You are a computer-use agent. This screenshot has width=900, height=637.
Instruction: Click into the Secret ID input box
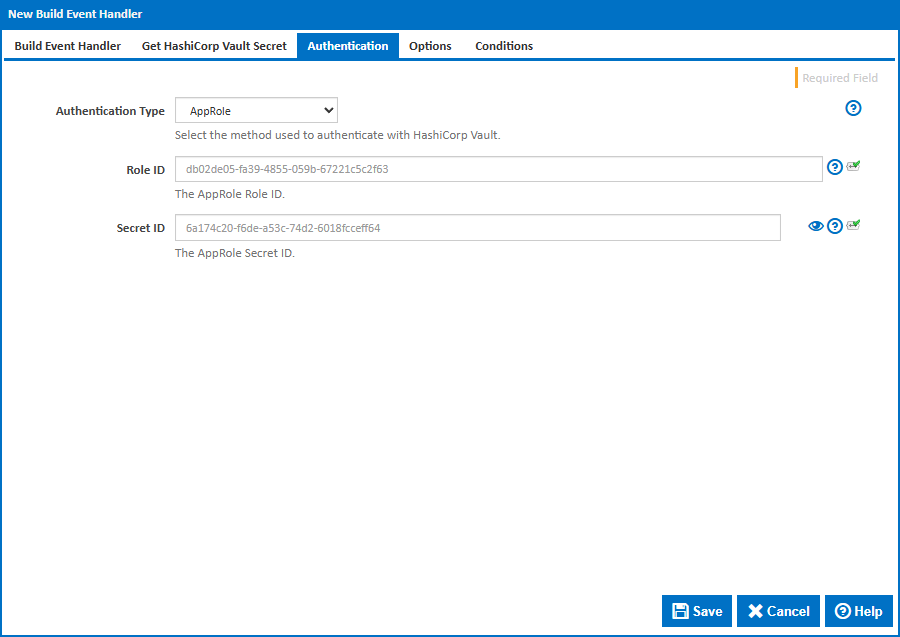click(x=477, y=228)
